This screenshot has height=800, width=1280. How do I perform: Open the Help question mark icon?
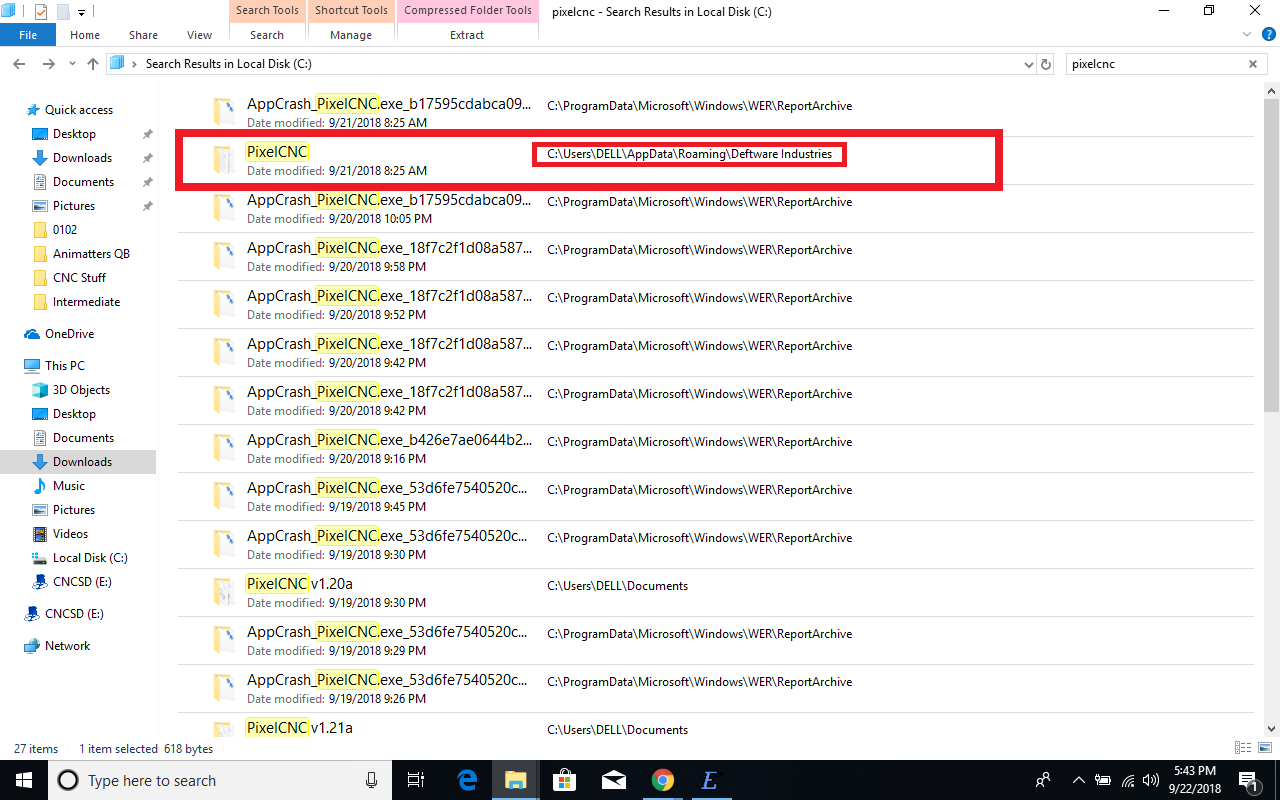coord(1268,35)
